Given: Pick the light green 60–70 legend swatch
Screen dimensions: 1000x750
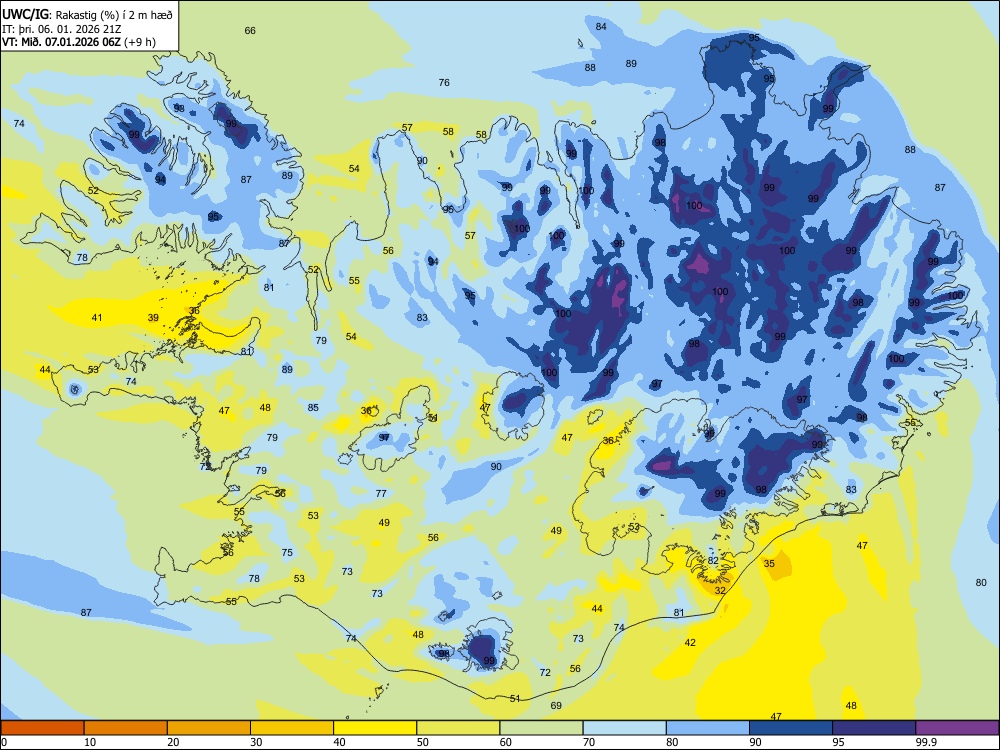Looking at the screenshot, I should (x=541, y=728).
